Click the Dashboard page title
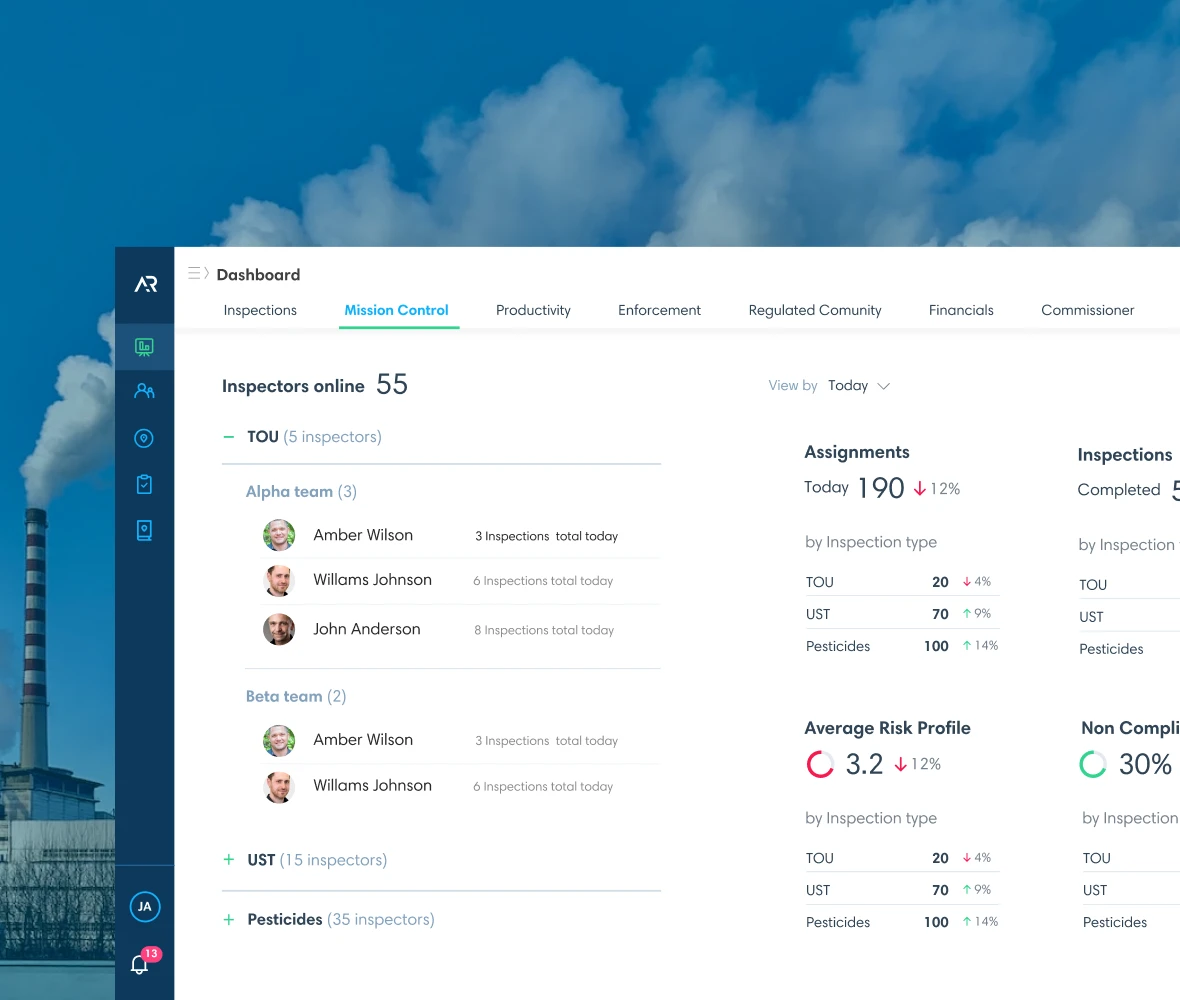The height and width of the screenshot is (1000, 1180). (258, 275)
